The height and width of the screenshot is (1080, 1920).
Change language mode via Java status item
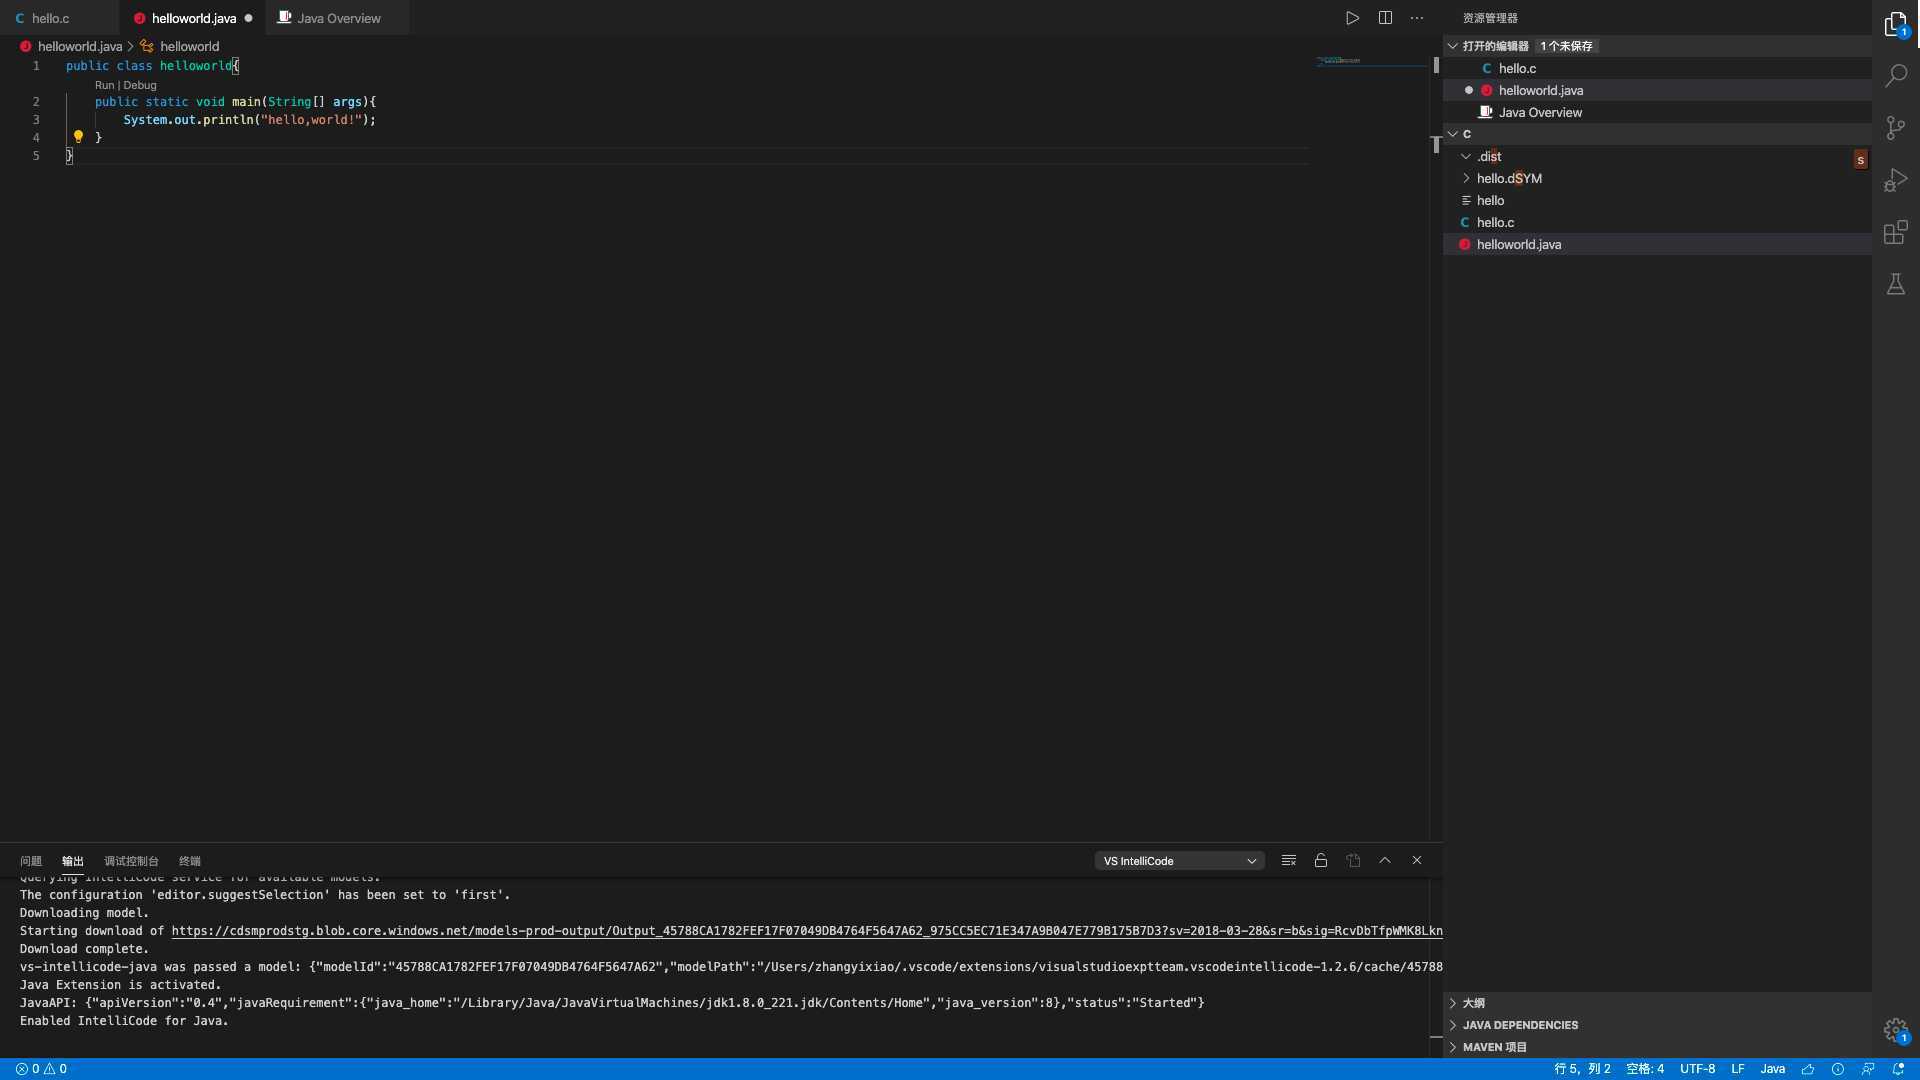click(x=1772, y=1069)
